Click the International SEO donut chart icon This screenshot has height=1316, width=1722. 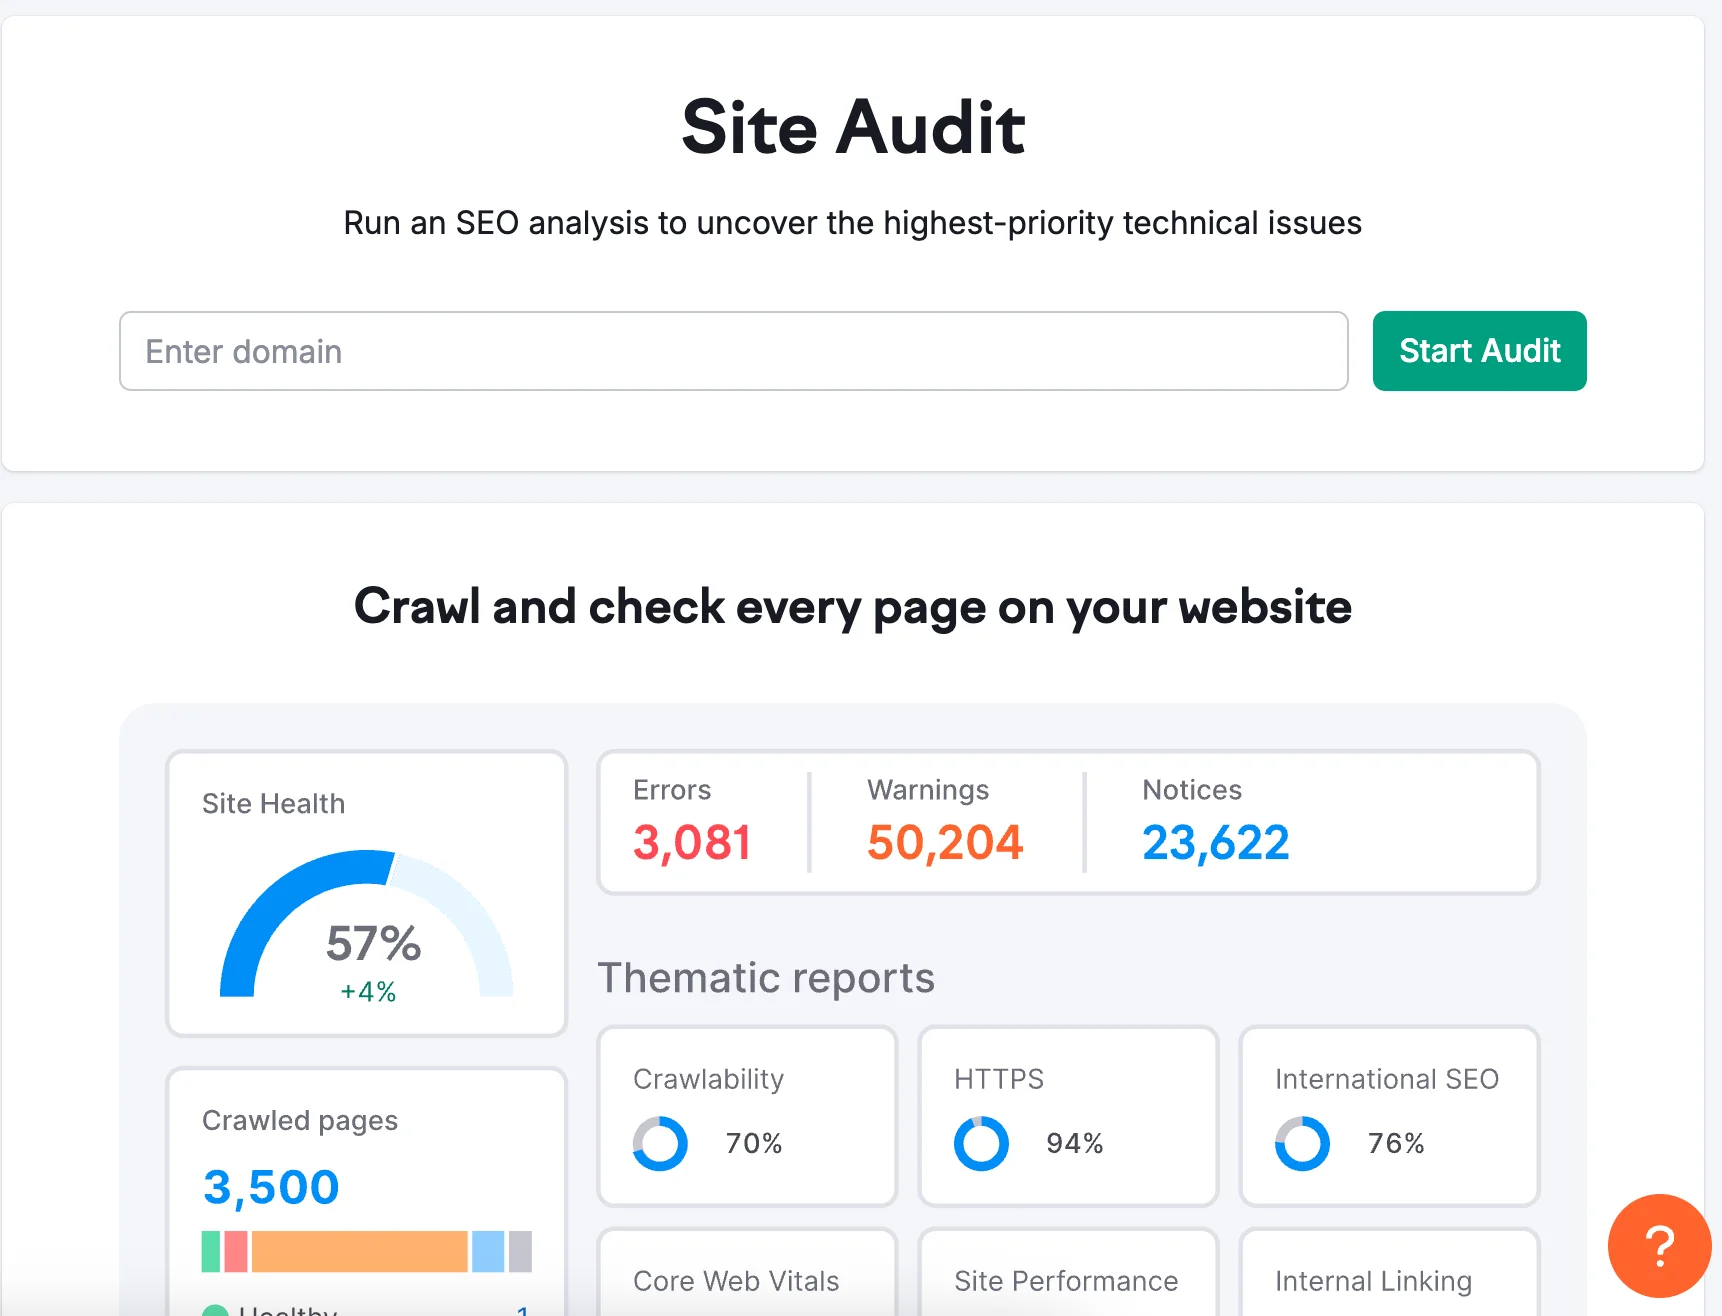1302,1143
